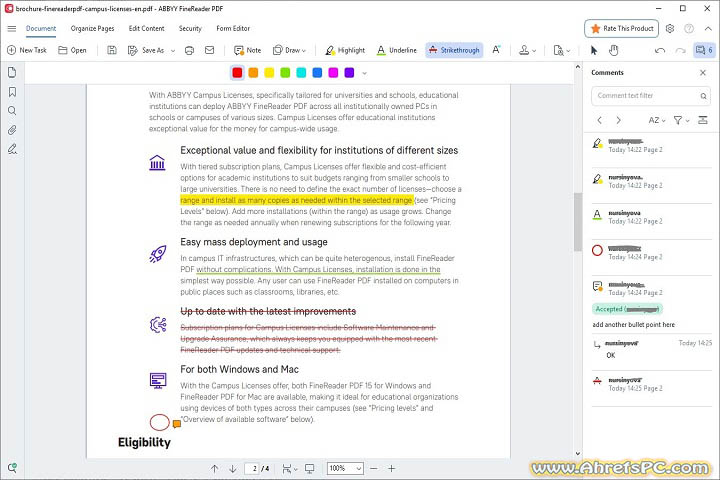Expand more colors dropdown arrow
This screenshot has height=480, width=720.
[x=365, y=73]
